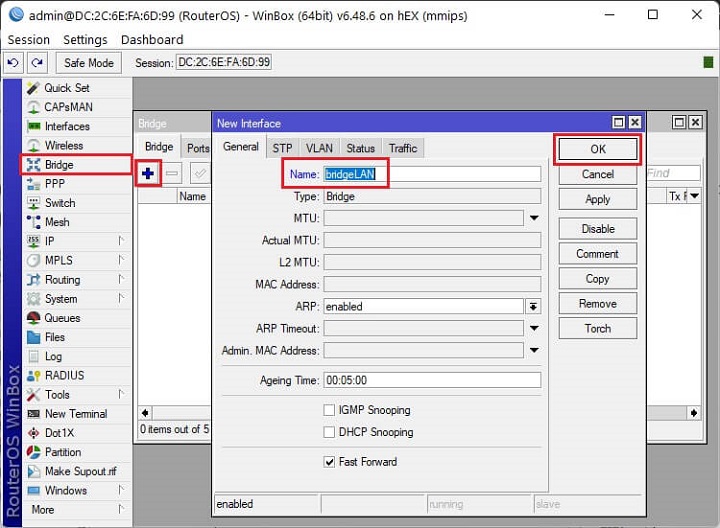Screen dimensions: 720x528
Task: Click the Ageing Time field
Action: point(432,380)
